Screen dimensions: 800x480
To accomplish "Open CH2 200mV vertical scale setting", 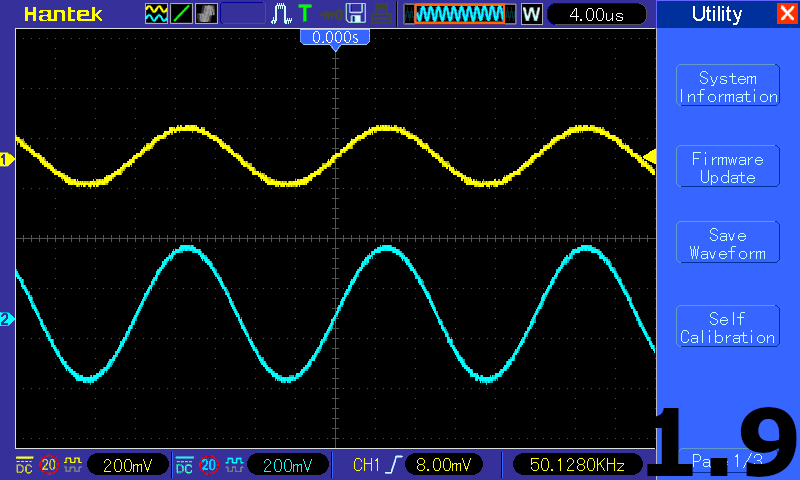I will (x=288, y=465).
